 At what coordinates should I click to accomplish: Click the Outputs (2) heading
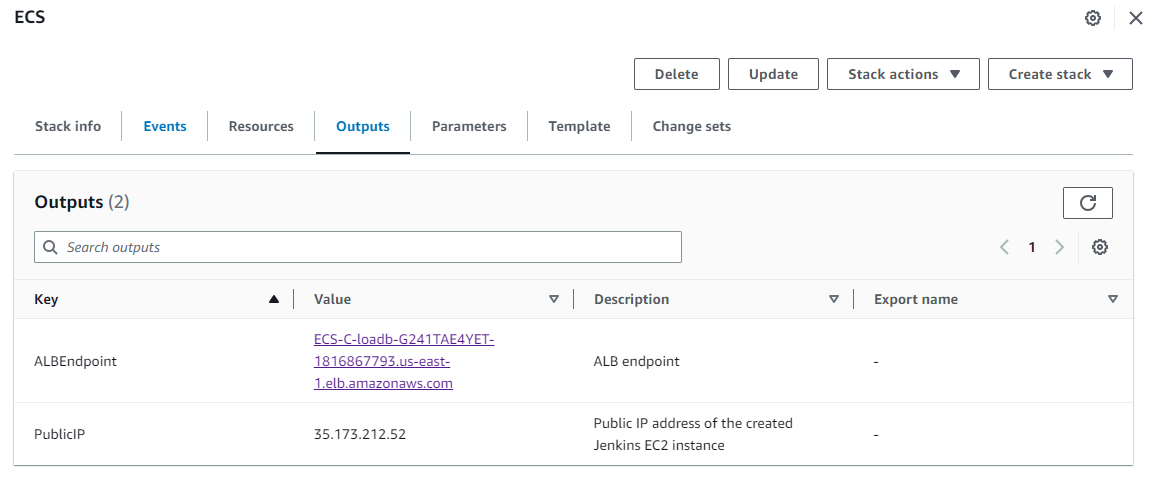[82, 202]
